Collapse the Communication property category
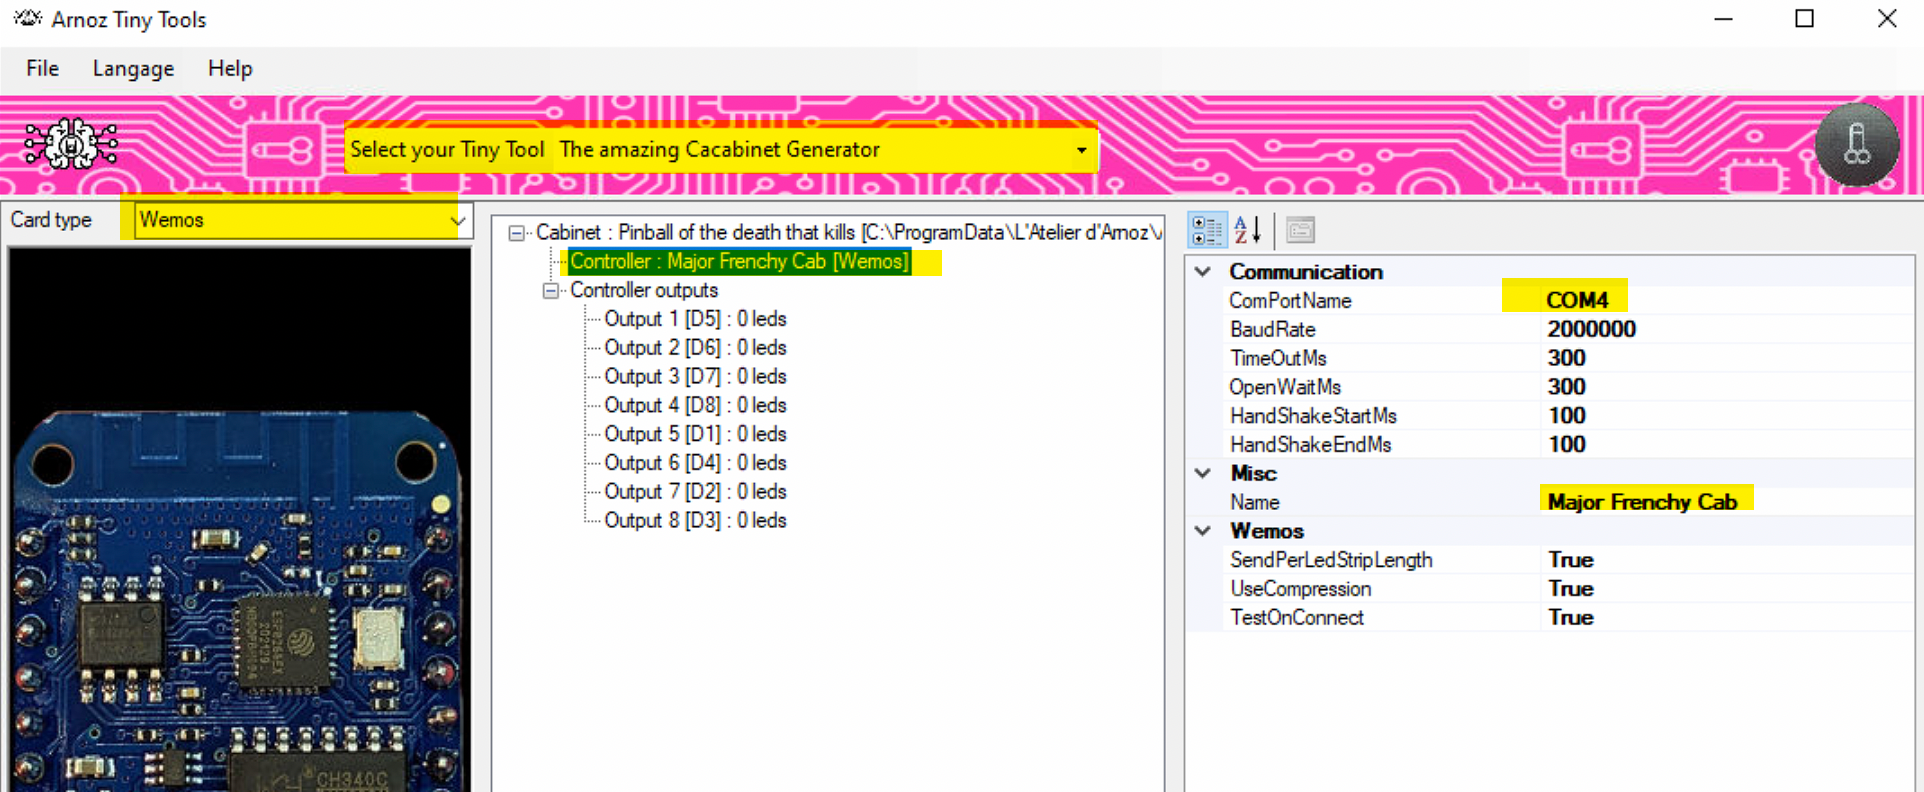 tap(1203, 272)
